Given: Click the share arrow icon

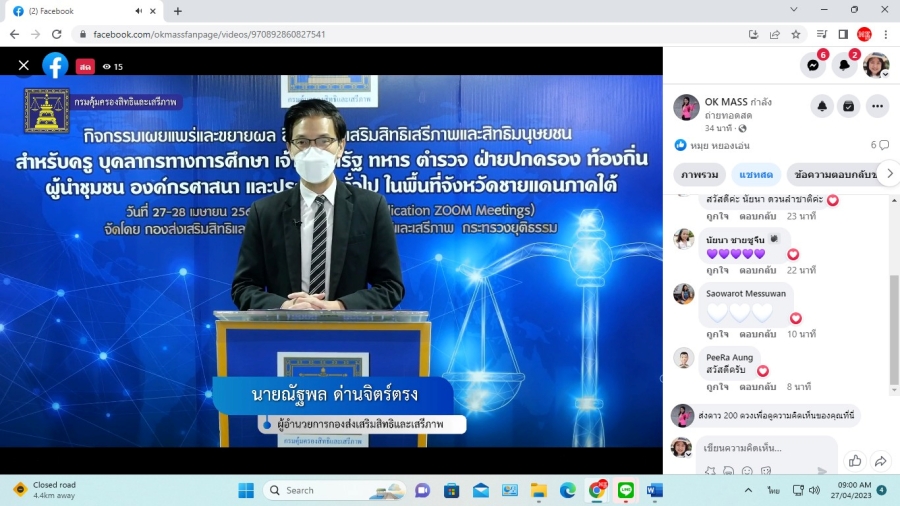Looking at the screenshot, I should coord(880,461).
